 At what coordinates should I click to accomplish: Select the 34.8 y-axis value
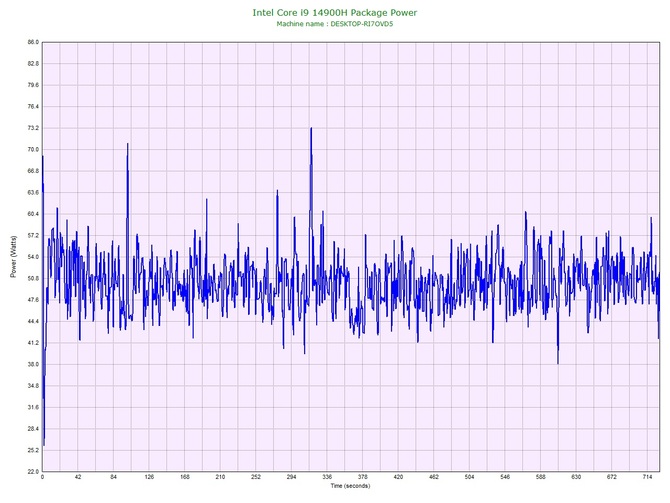(33, 386)
